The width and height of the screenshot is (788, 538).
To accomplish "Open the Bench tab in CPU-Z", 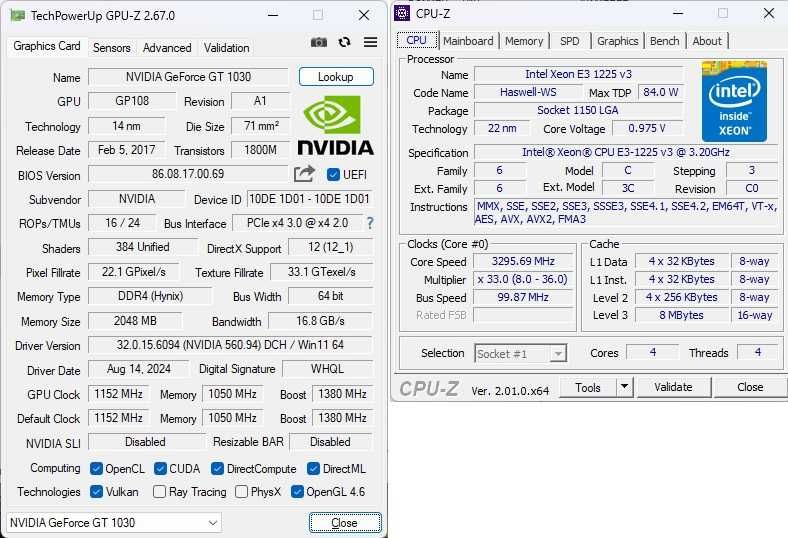I will (x=664, y=41).
